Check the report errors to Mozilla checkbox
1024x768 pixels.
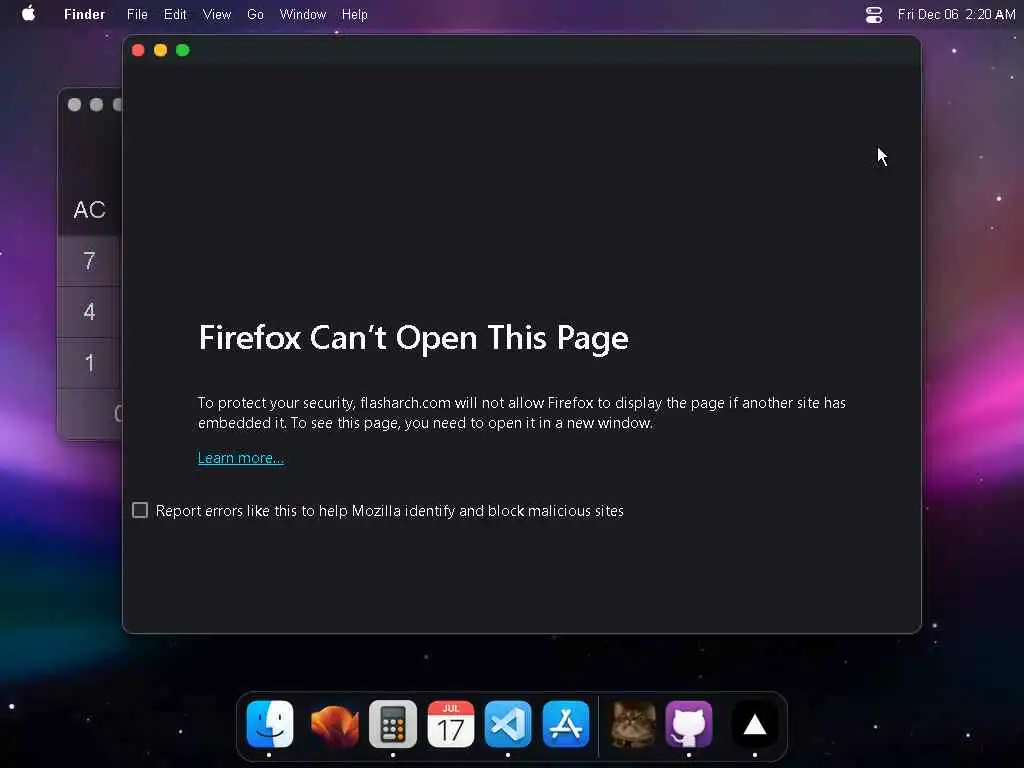click(x=140, y=510)
